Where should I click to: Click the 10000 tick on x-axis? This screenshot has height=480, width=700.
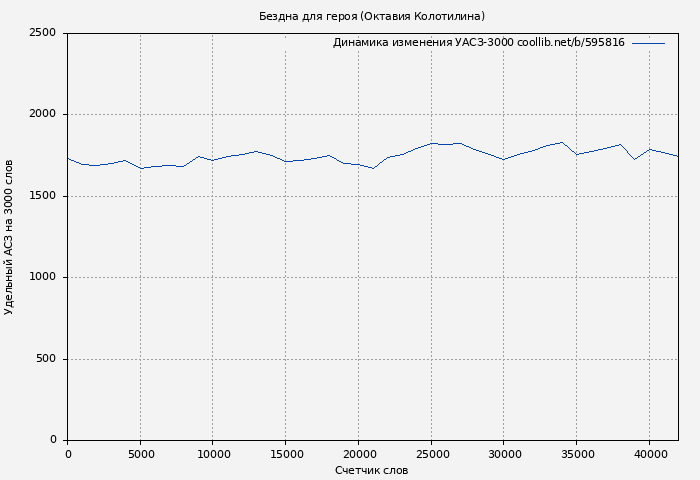(213, 454)
